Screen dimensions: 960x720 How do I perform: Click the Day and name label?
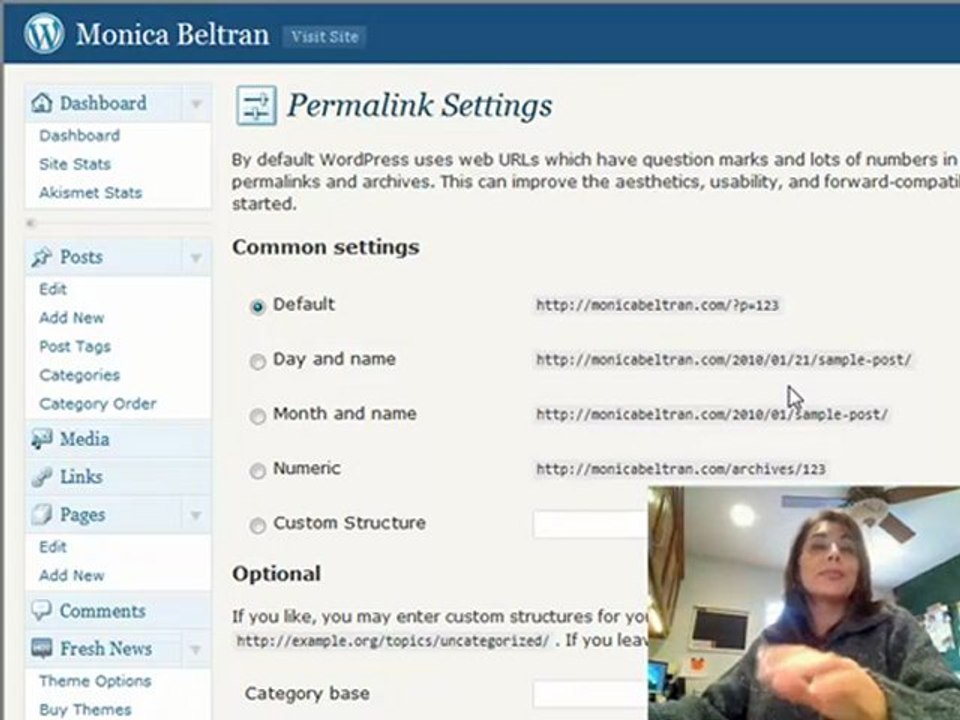[334, 359]
